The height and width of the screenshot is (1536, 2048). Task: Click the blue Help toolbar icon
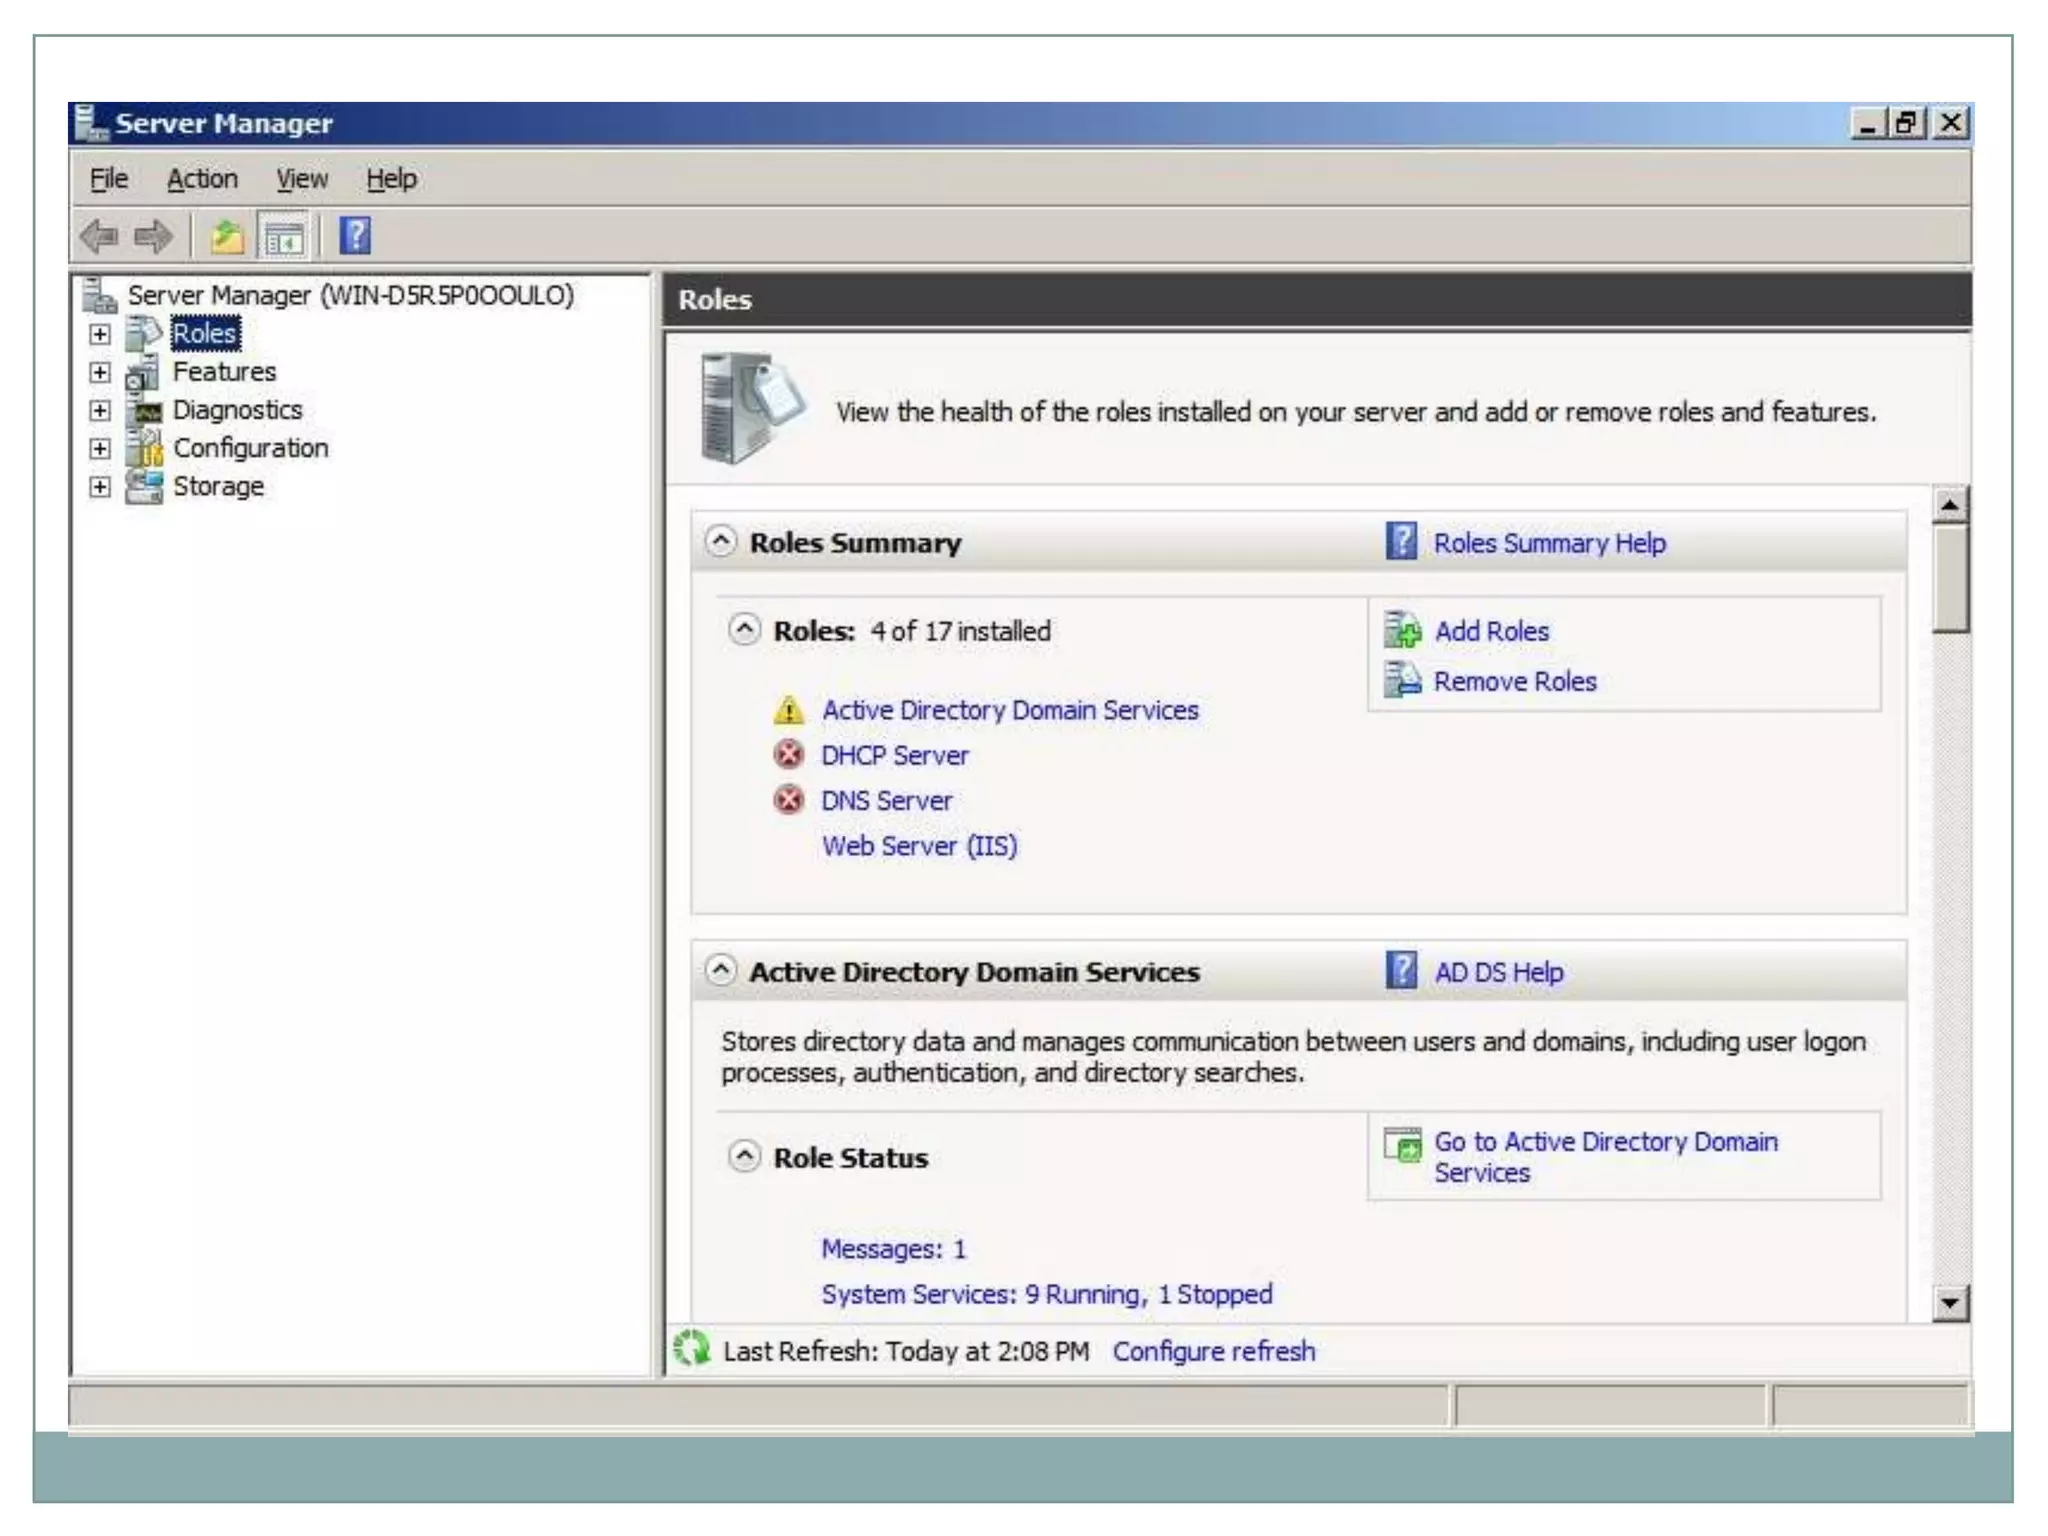coord(355,236)
